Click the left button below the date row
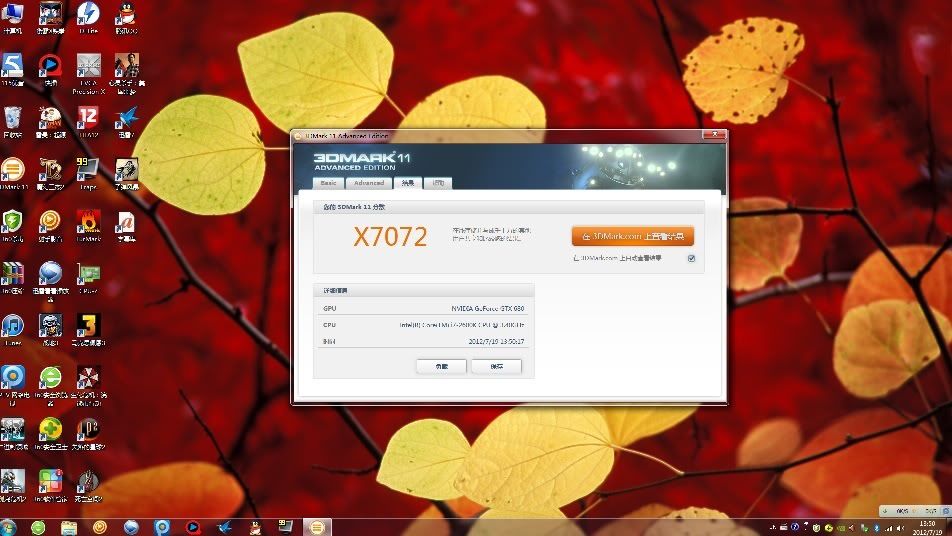Viewport: 952px width, 536px height. click(441, 367)
